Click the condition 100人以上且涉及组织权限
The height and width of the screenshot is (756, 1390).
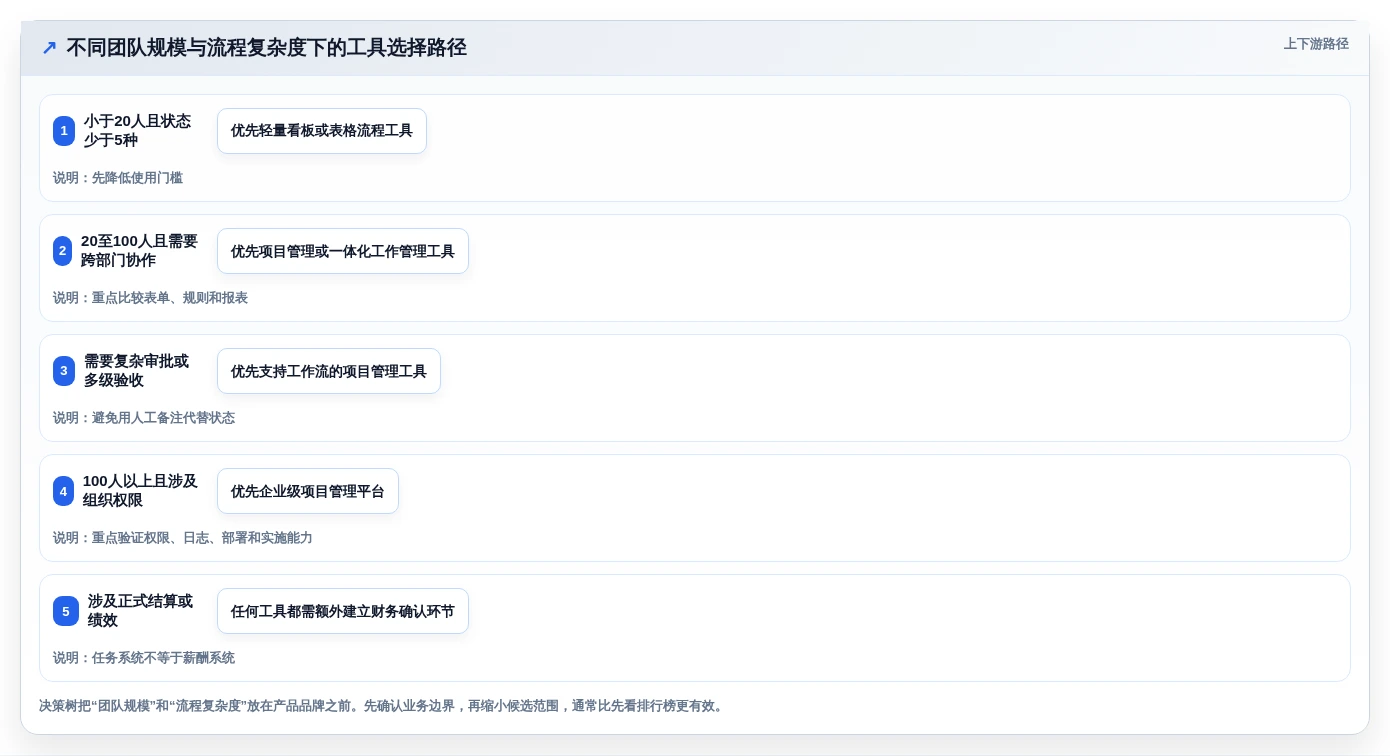(x=140, y=491)
